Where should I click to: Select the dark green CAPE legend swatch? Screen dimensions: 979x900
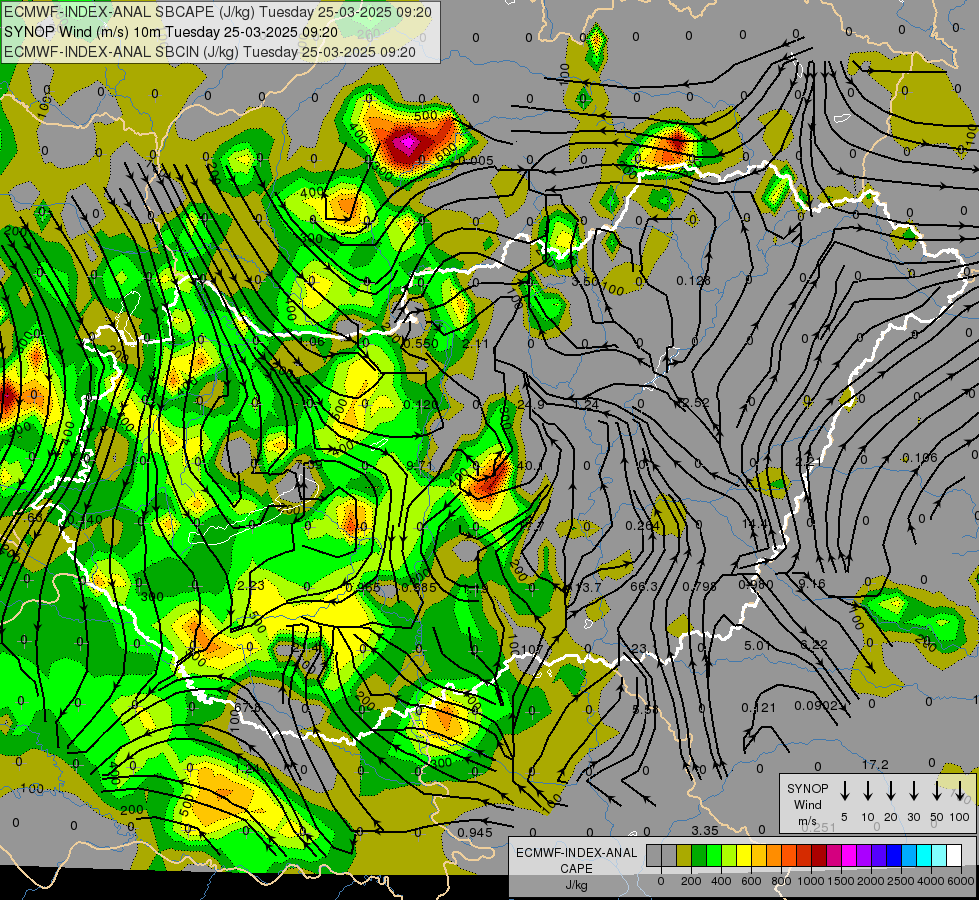699,855
